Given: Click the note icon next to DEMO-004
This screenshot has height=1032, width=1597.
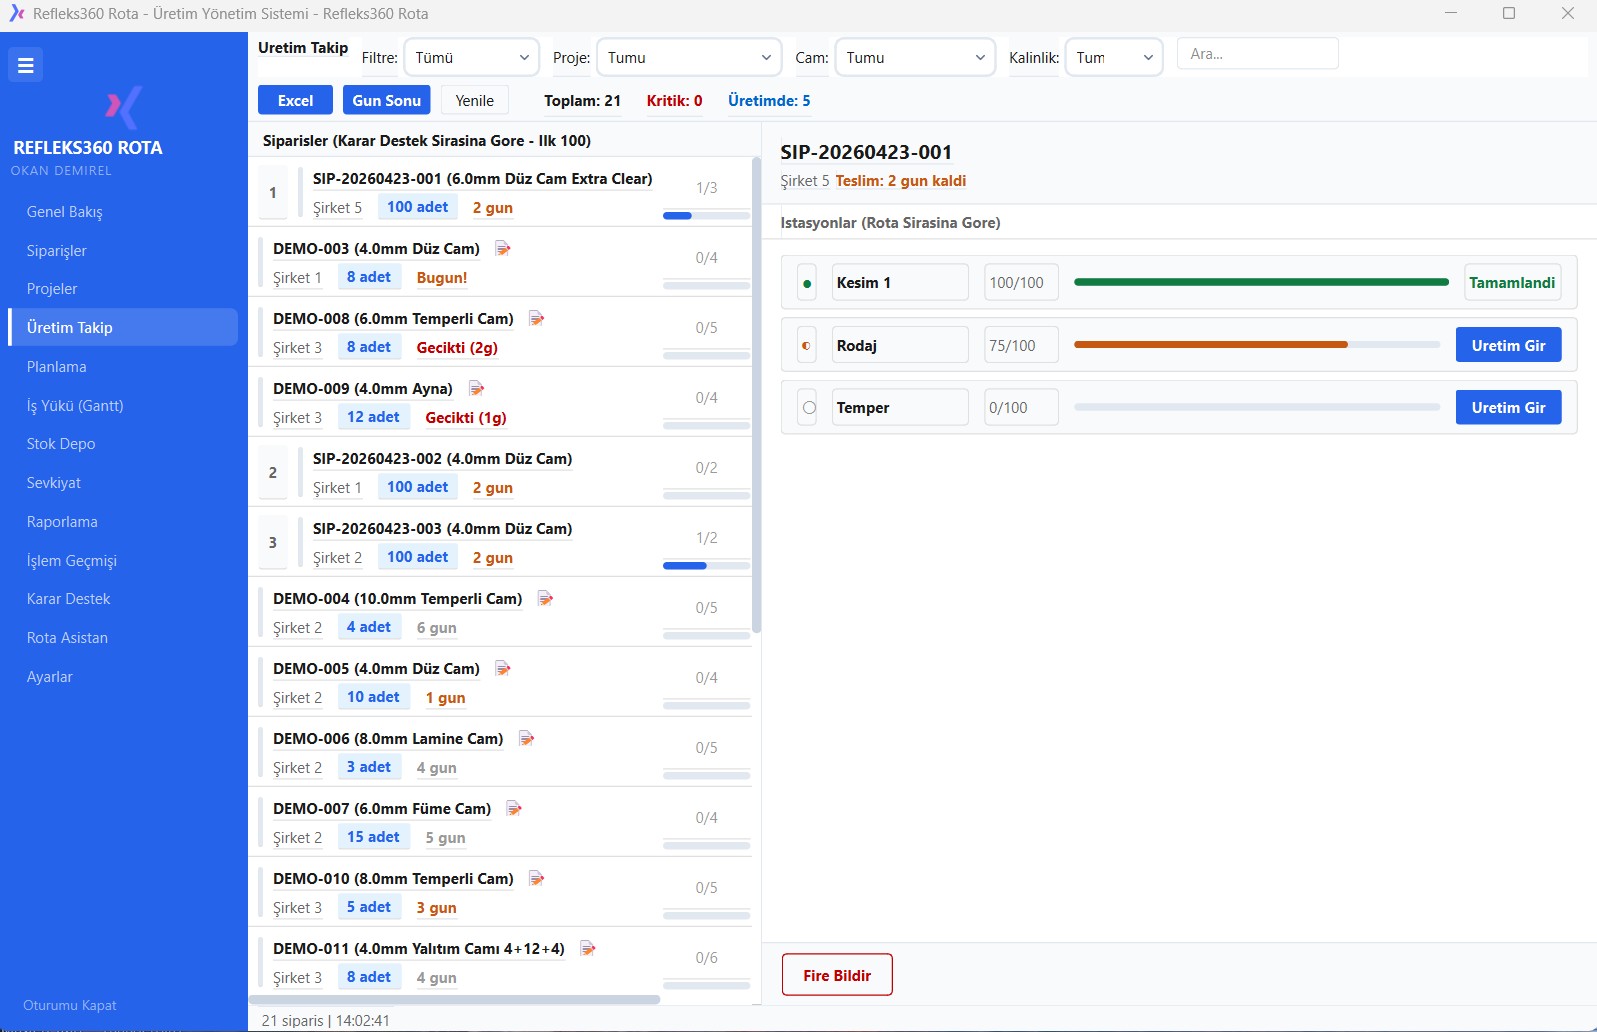Looking at the screenshot, I should tap(546, 599).
